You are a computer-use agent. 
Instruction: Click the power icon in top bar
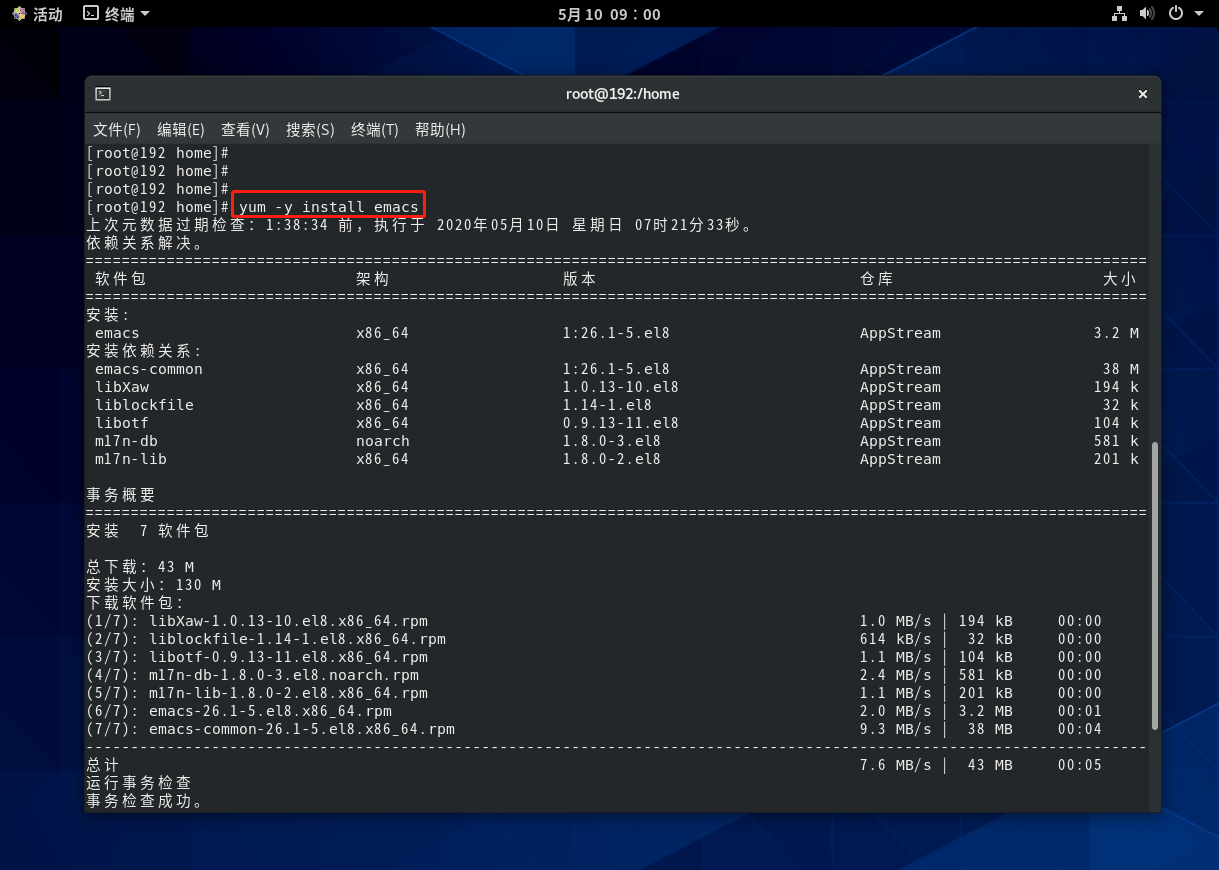(x=1176, y=14)
